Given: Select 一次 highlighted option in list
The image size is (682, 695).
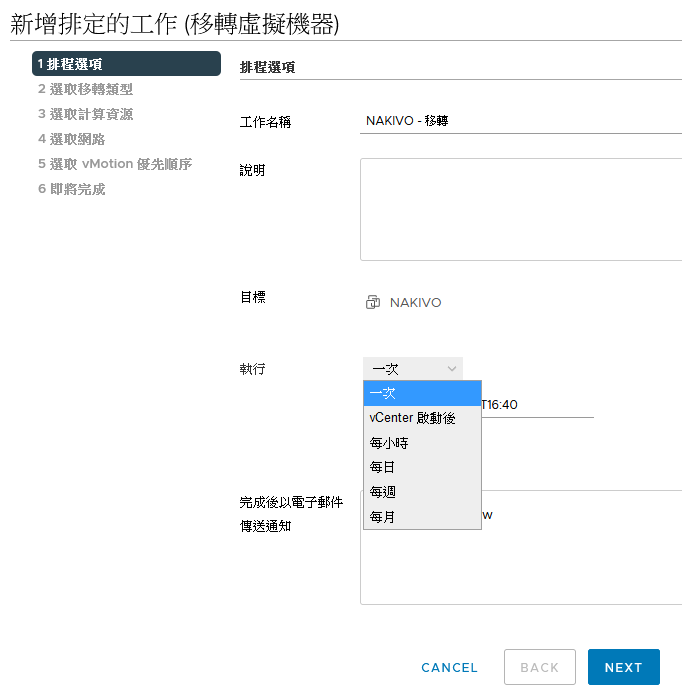Looking at the screenshot, I should pyautogui.click(x=422, y=393).
